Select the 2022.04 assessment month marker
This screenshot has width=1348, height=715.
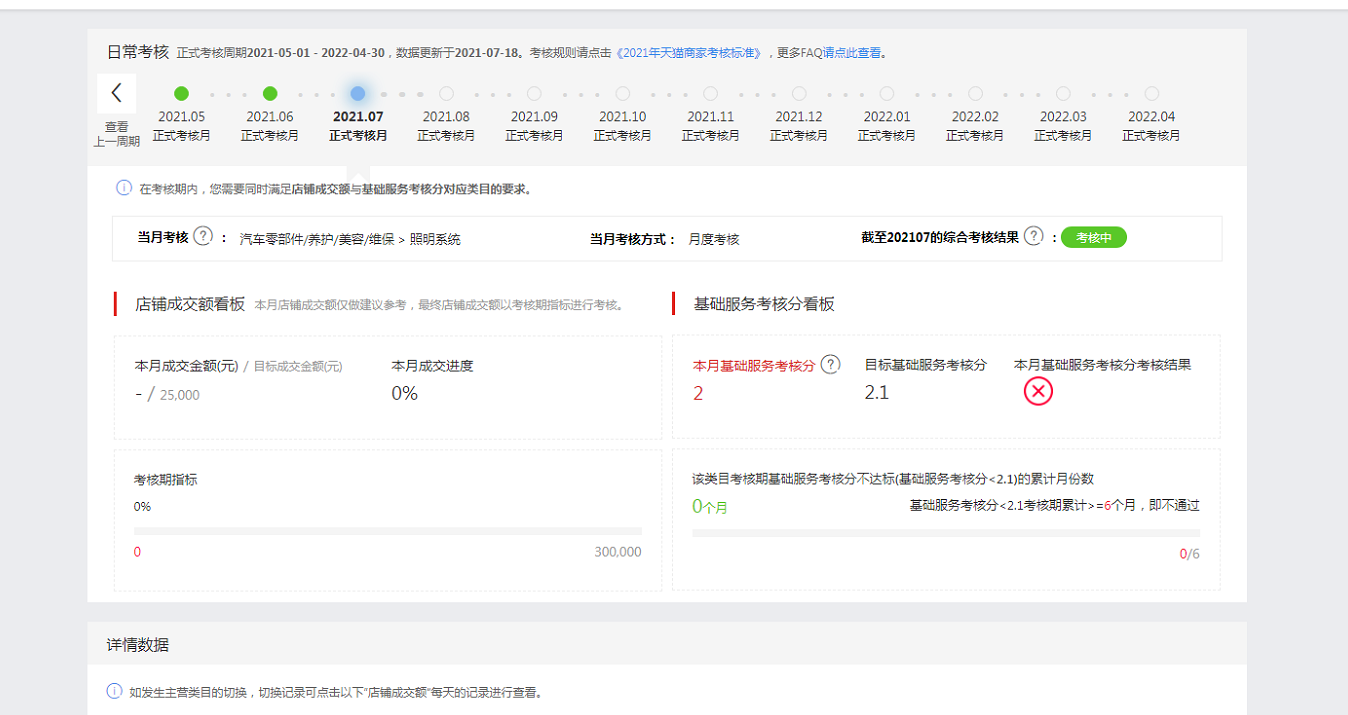pyautogui.click(x=1151, y=94)
